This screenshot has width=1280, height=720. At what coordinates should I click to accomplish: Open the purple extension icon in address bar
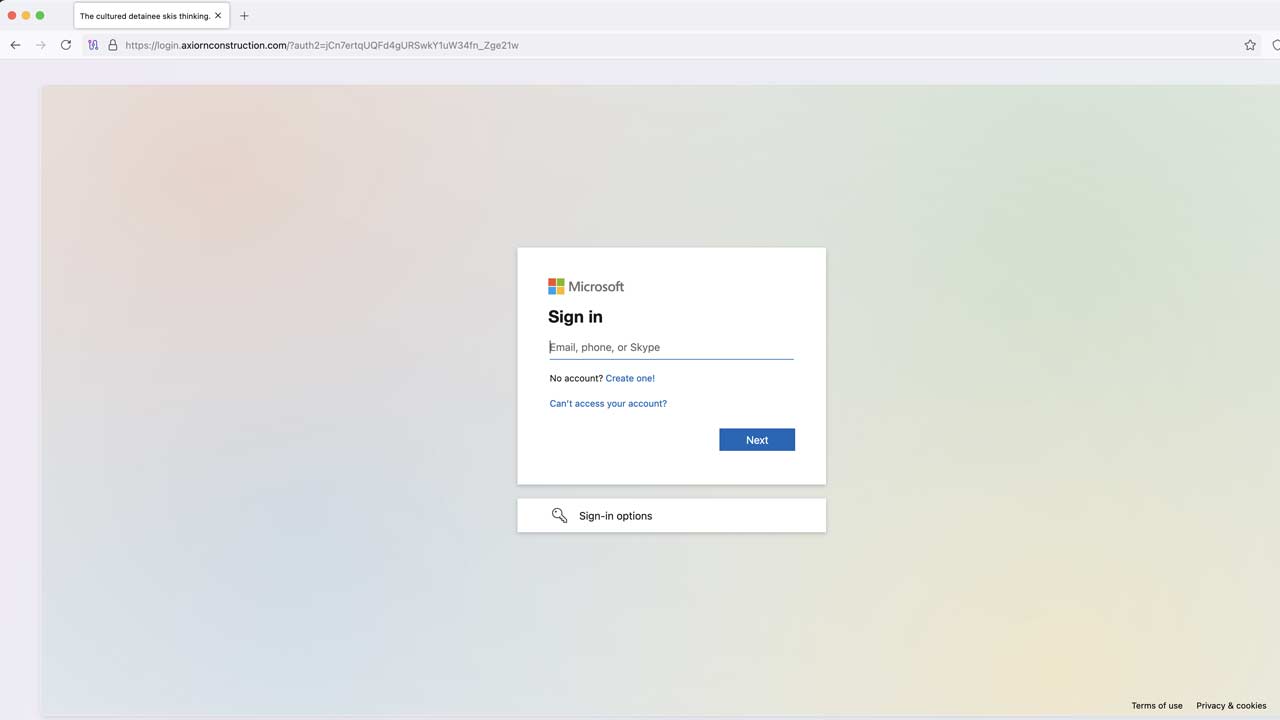point(93,45)
